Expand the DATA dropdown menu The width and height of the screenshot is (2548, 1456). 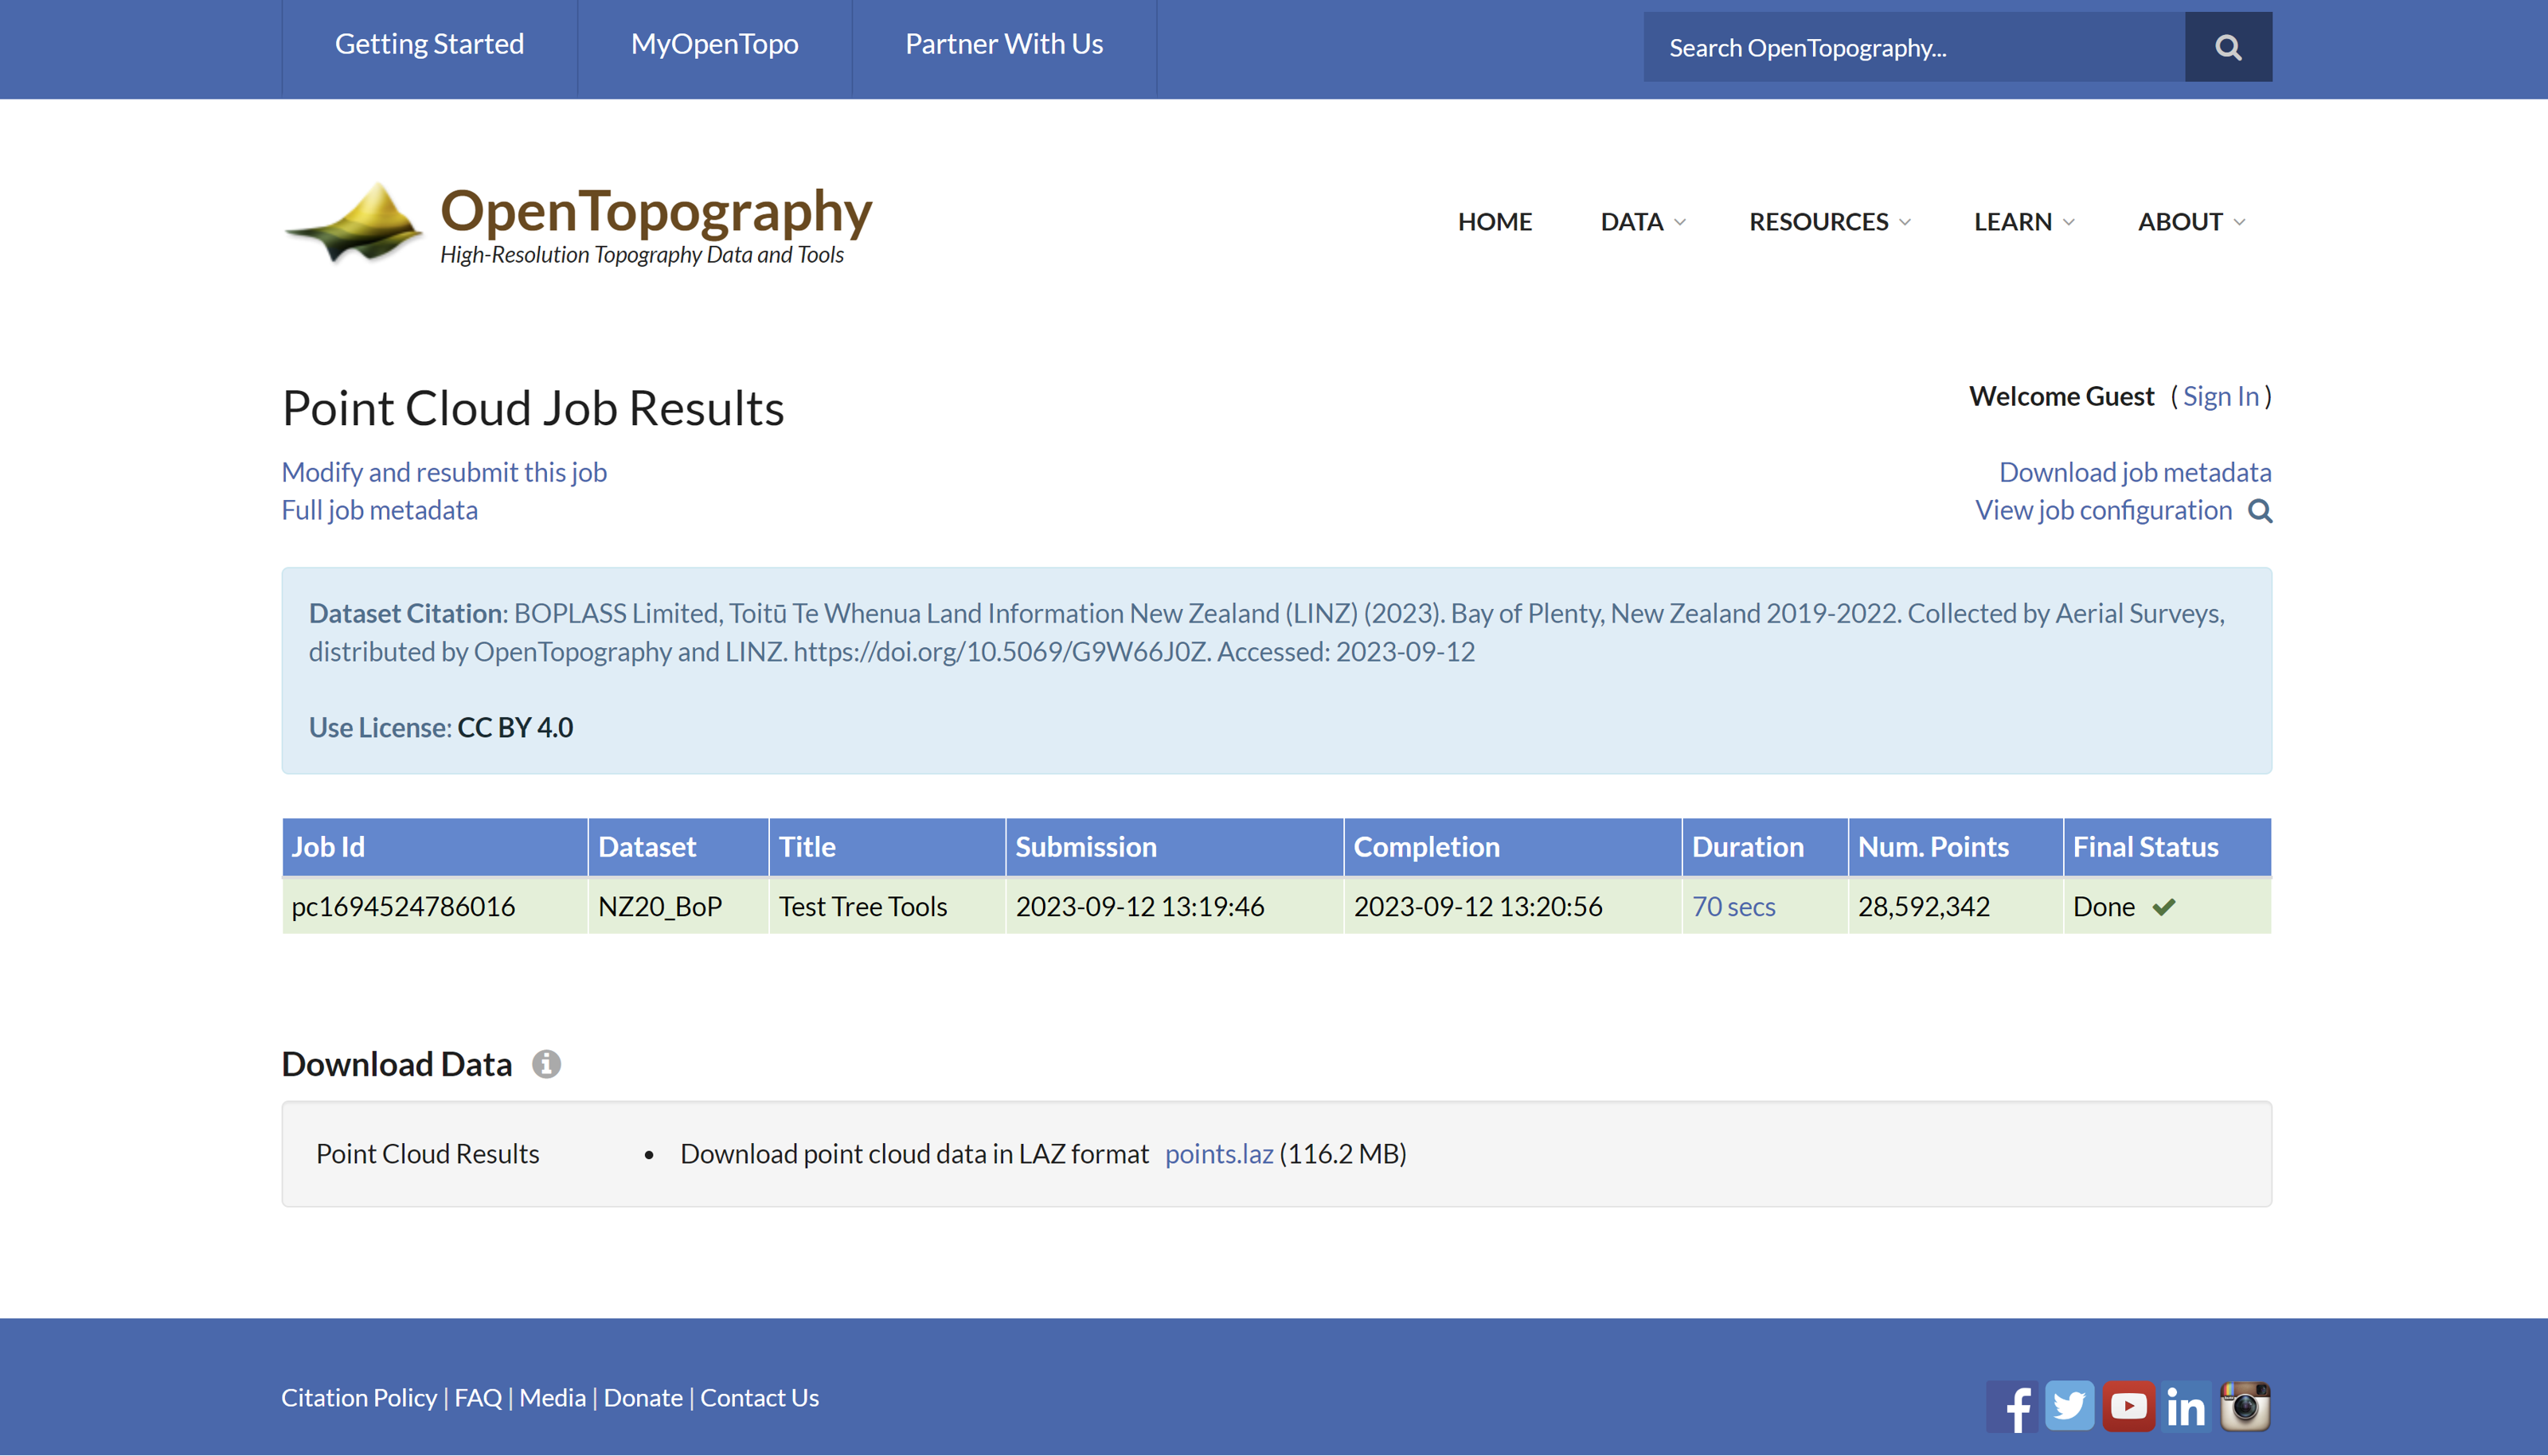tap(1642, 222)
